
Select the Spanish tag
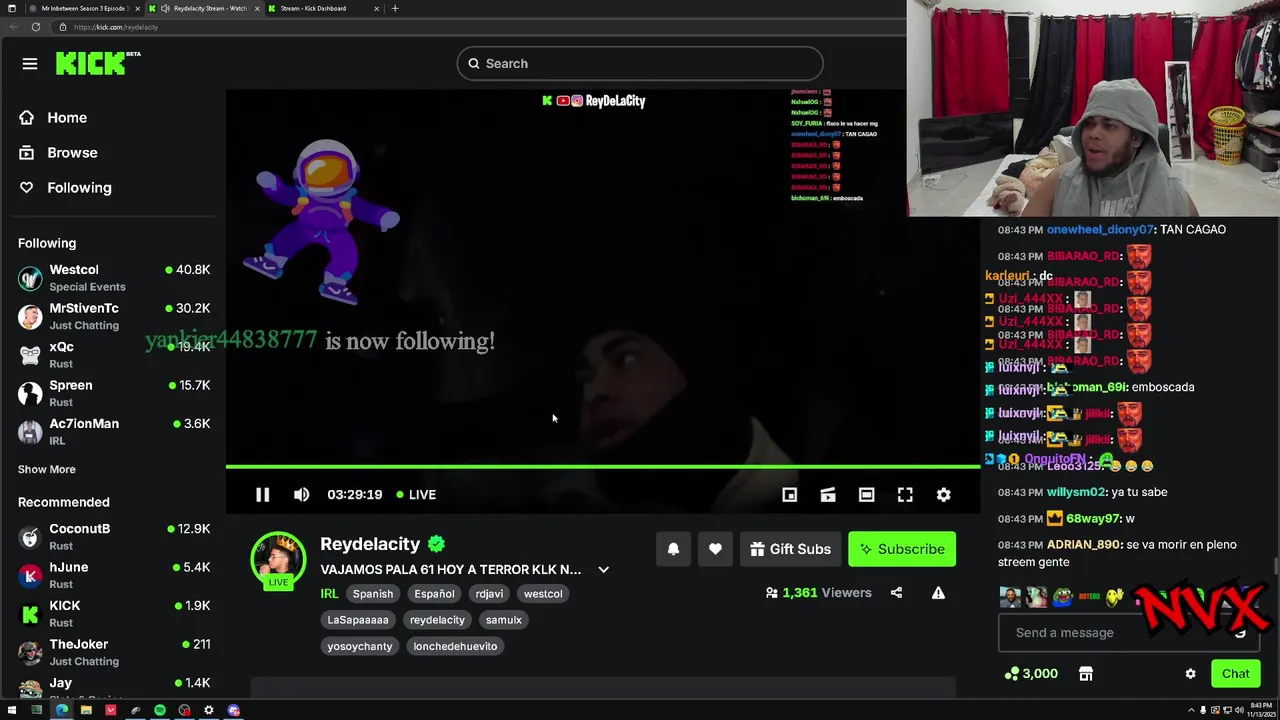click(x=373, y=594)
